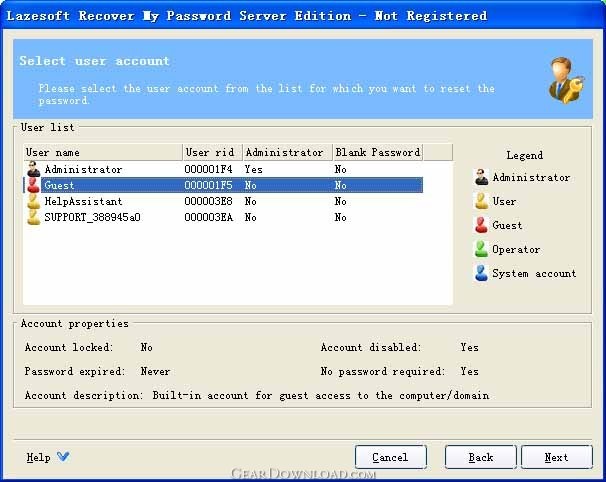Click the rid value 000003EA

click(208, 217)
